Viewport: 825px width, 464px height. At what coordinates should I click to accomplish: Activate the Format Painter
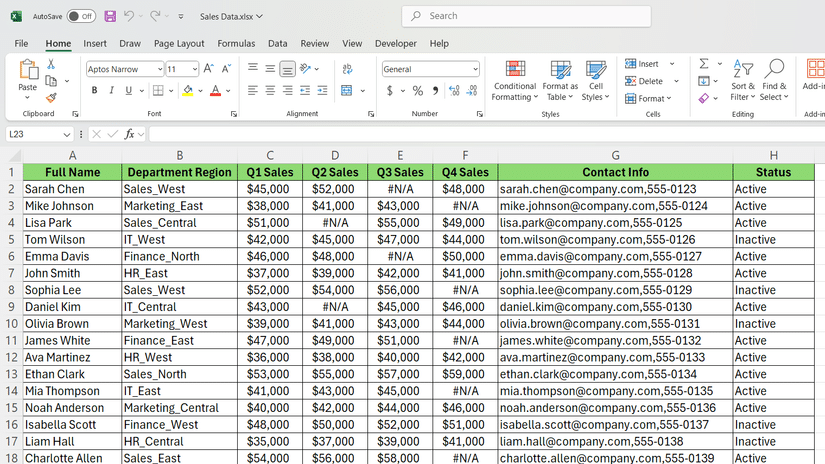[x=51, y=98]
